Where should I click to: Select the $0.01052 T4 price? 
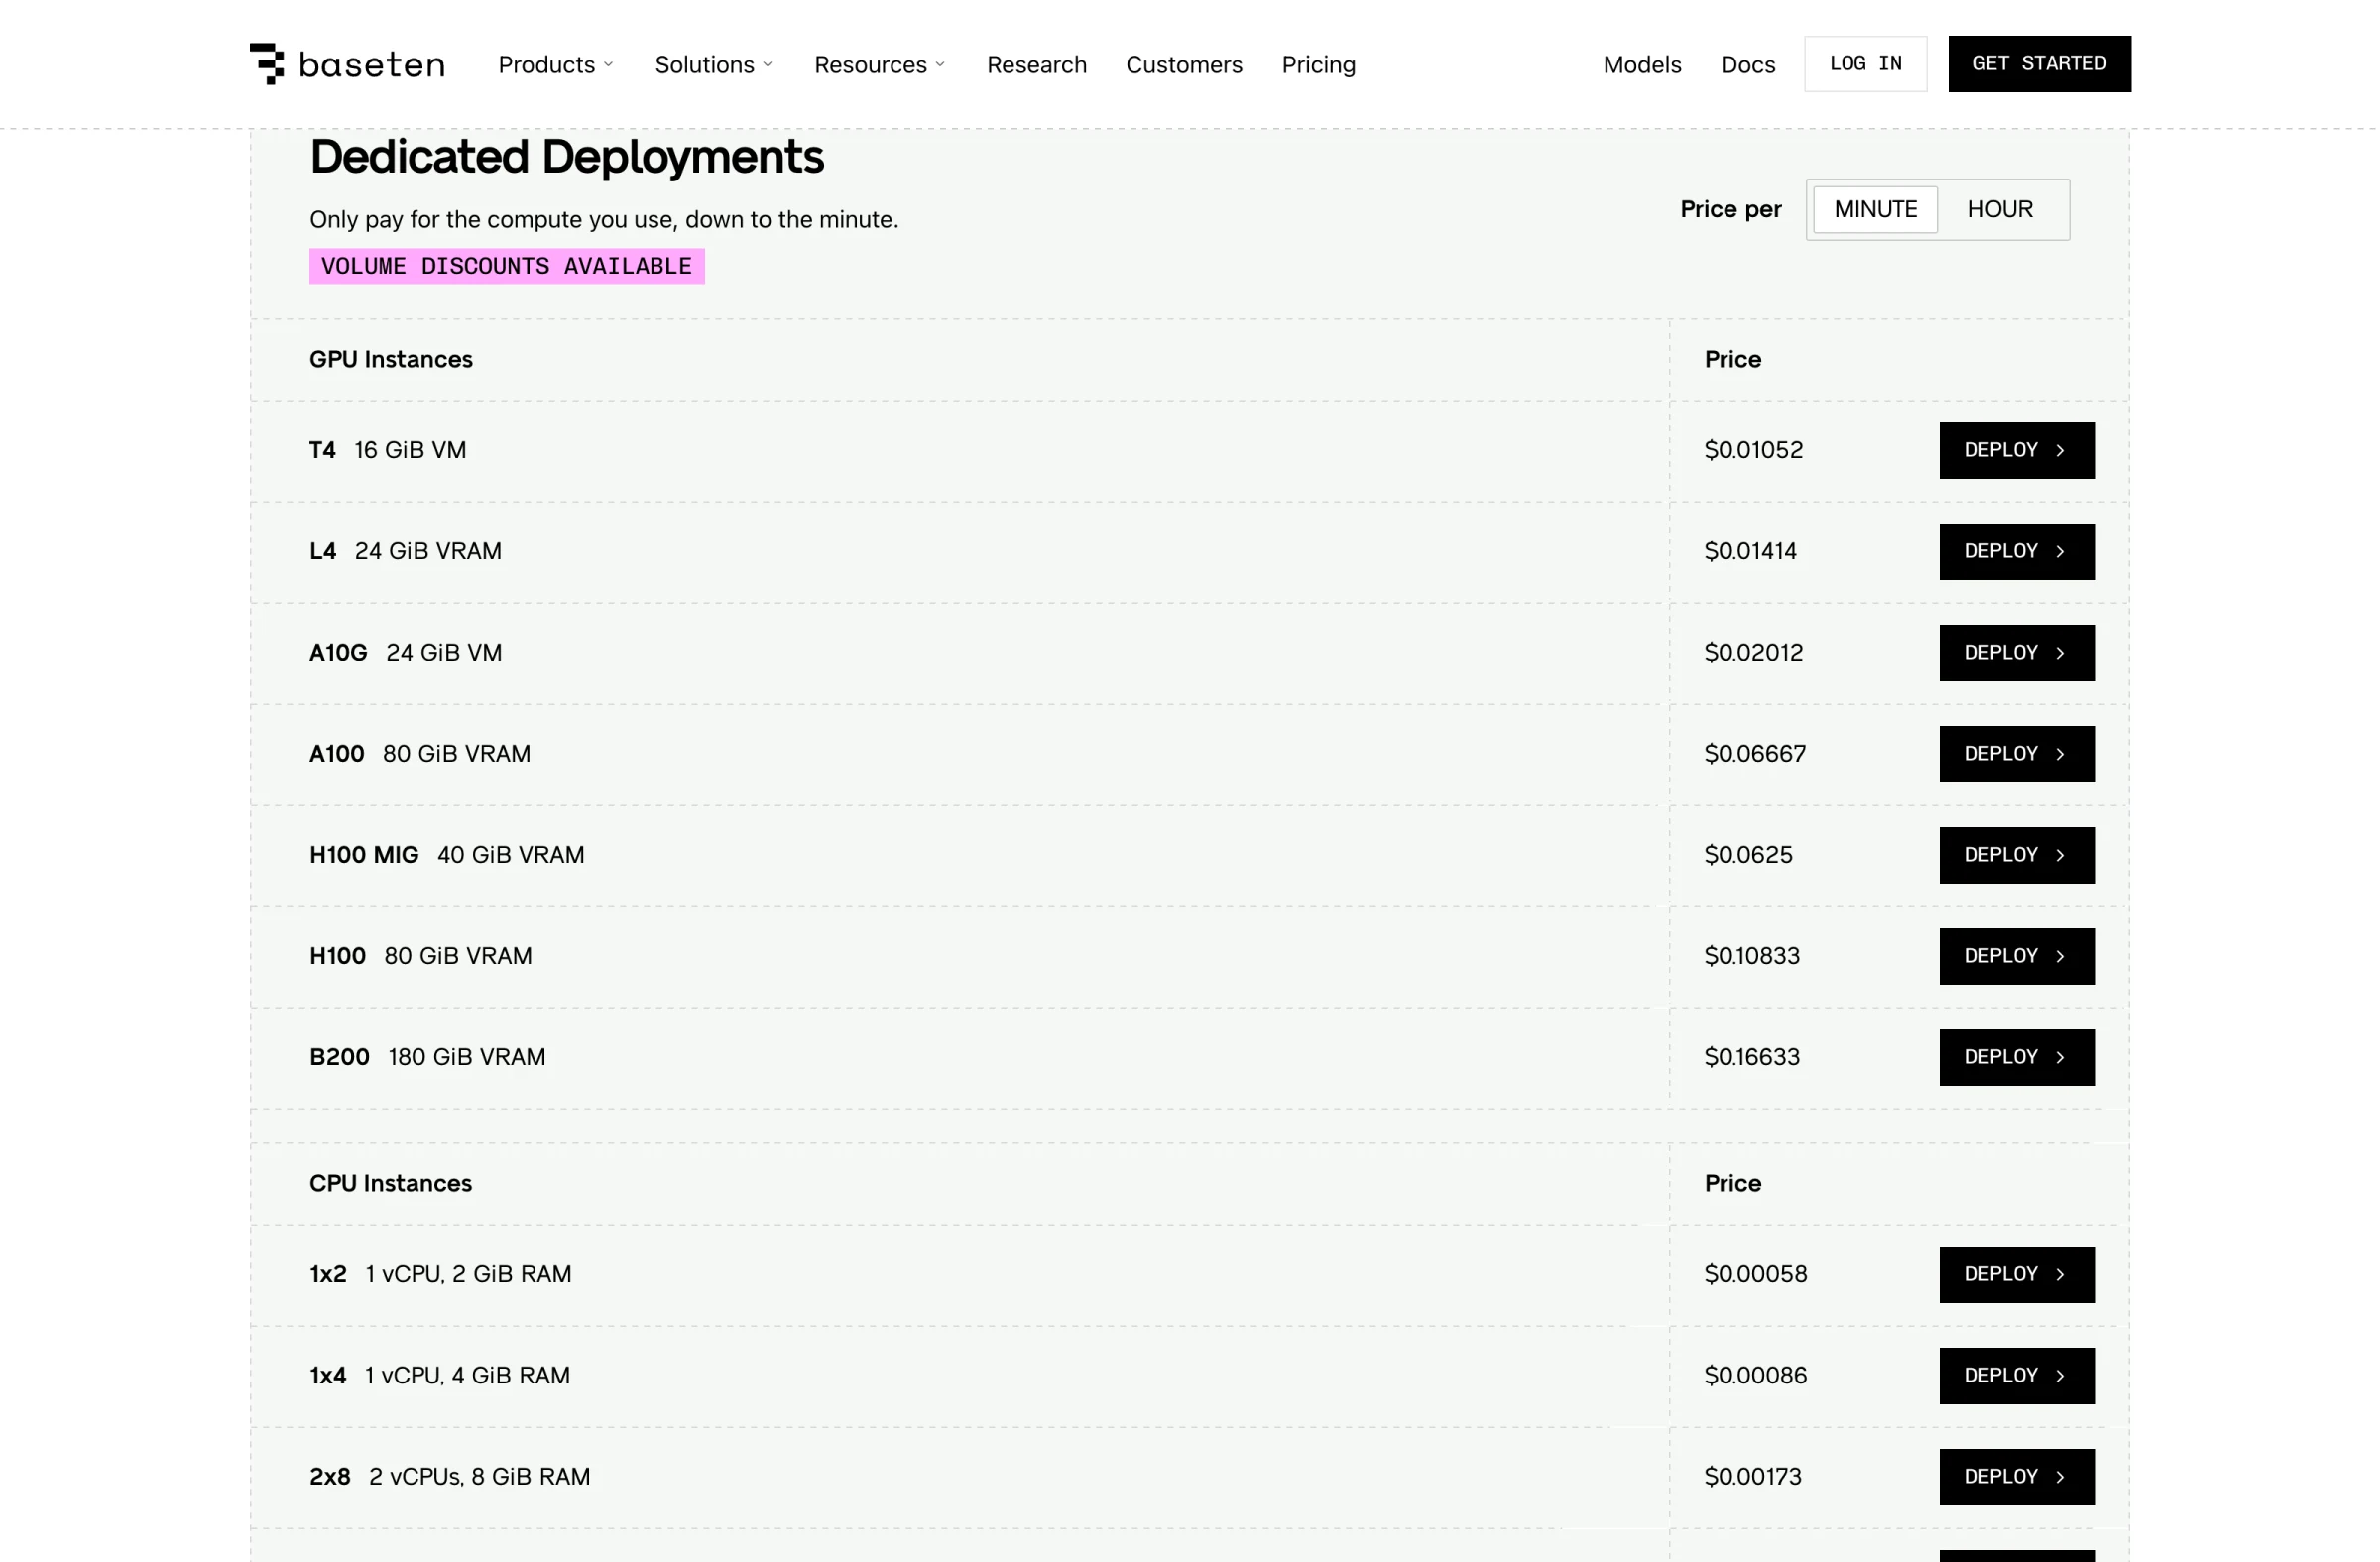1753,450
